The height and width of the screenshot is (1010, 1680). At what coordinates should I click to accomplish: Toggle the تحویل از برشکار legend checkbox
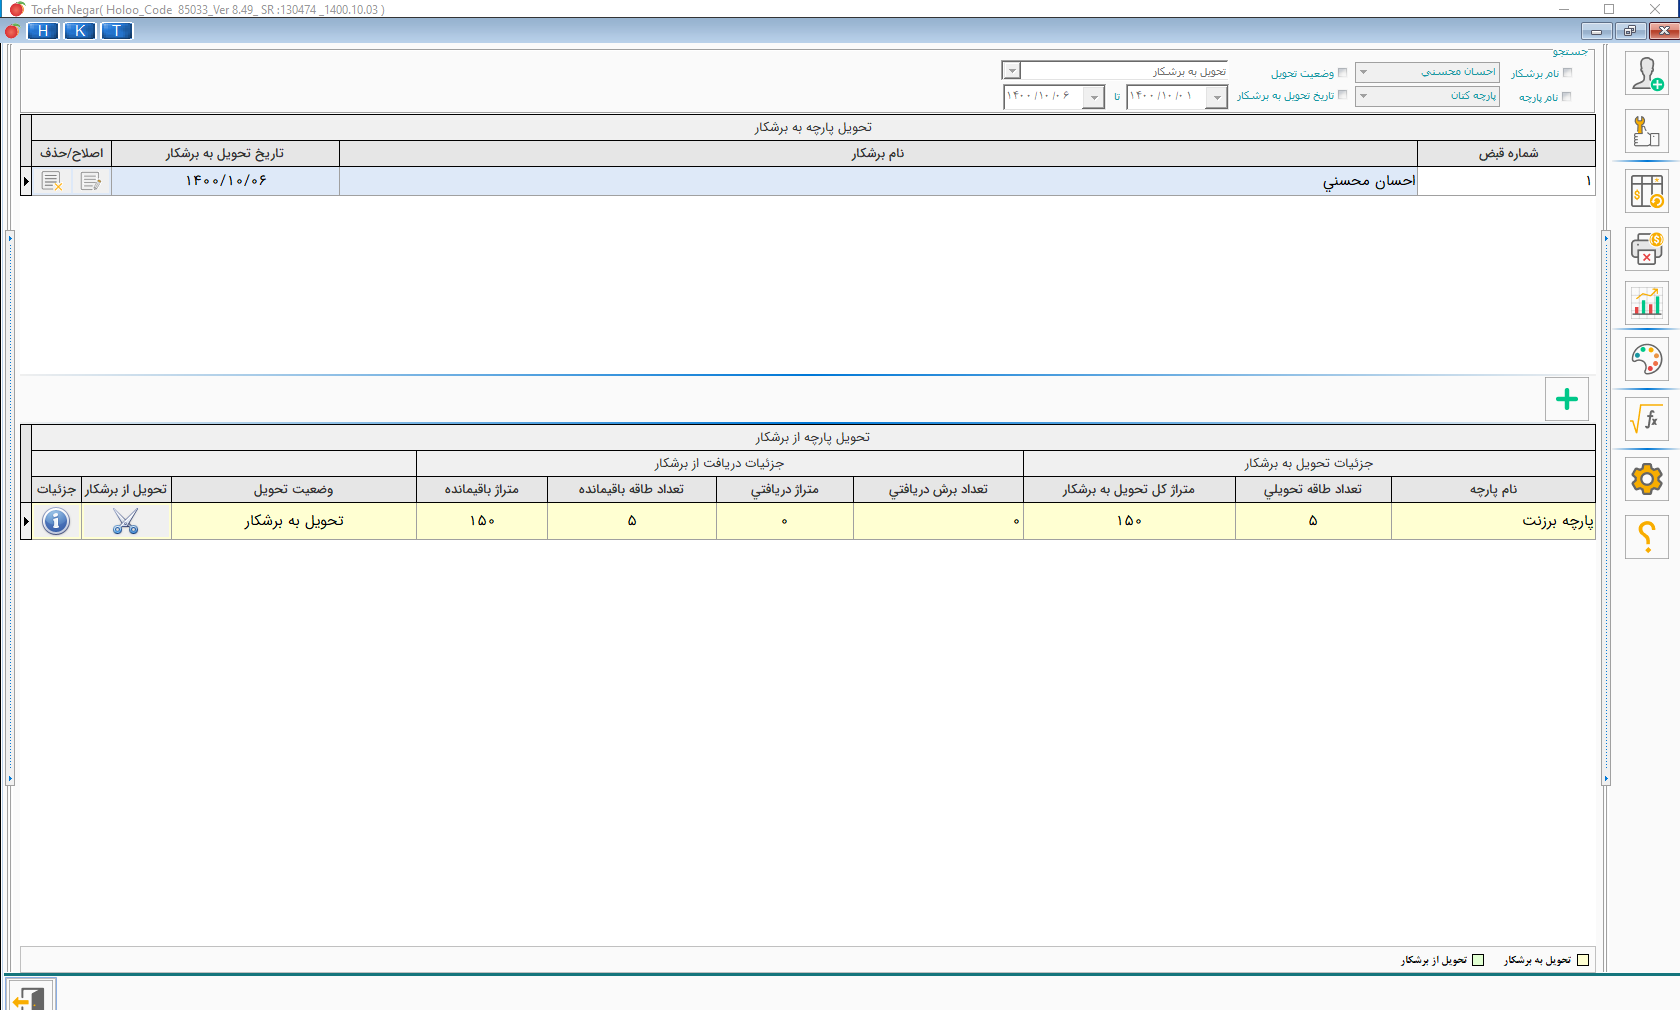click(1478, 960)
